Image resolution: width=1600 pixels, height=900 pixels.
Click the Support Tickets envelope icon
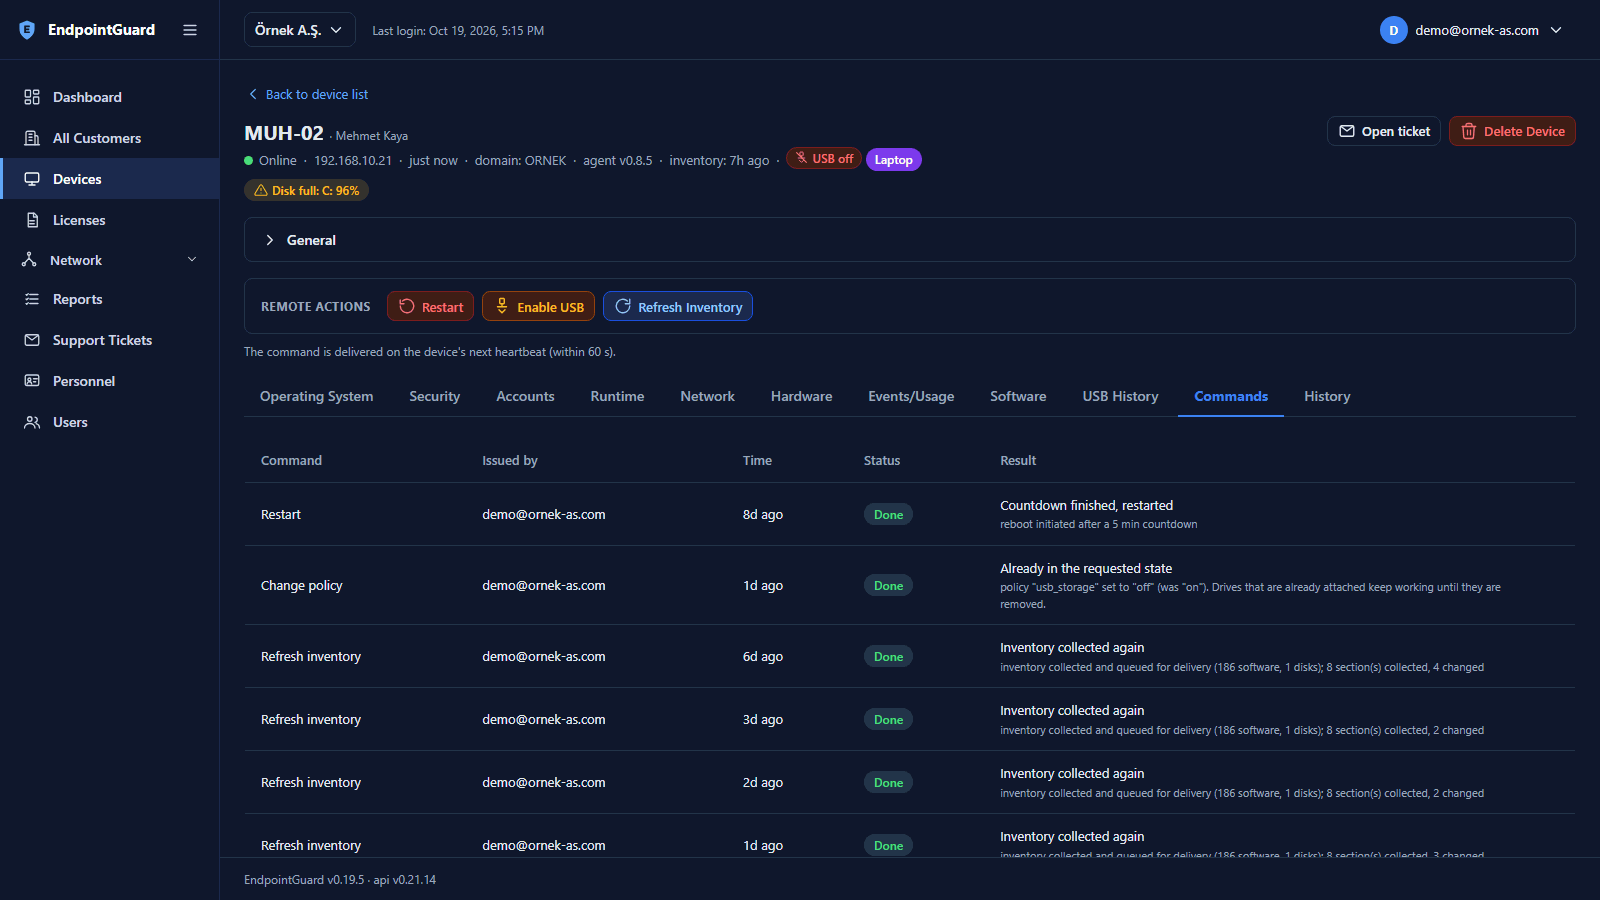[x=32, y=340]
